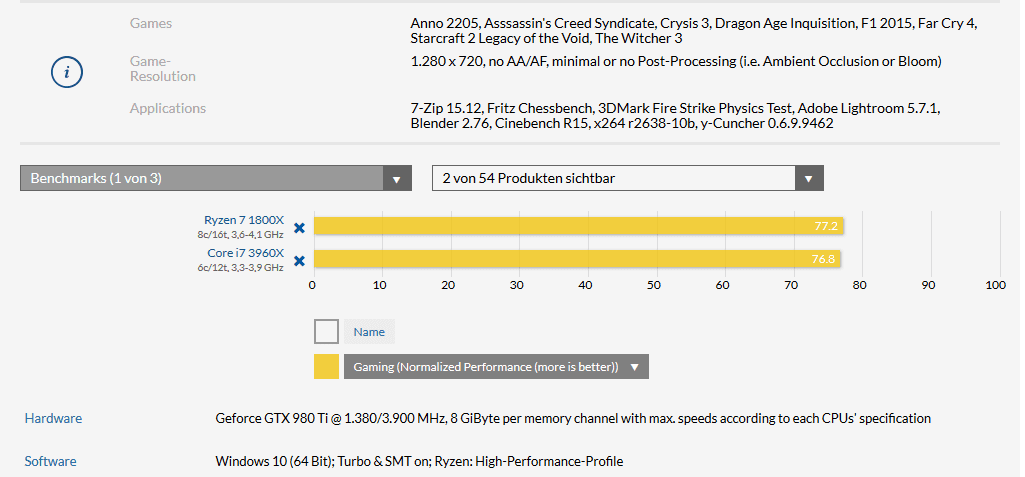
Task: Click the yellow Gaming legend swatch
Action: click(x=326, y=367)
